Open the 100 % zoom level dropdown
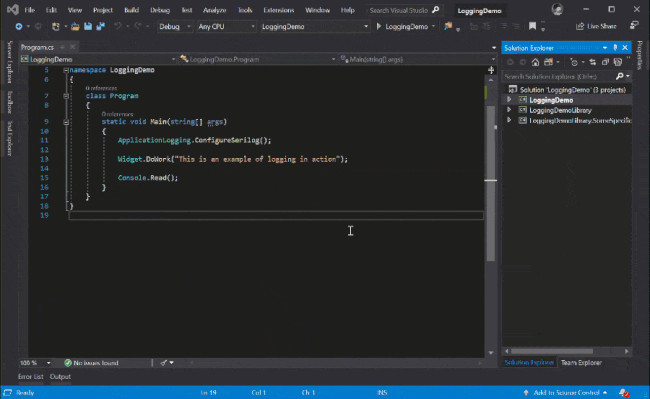Image resolution: width=650 pixels, height=399 pixels. tap(35, 363)
